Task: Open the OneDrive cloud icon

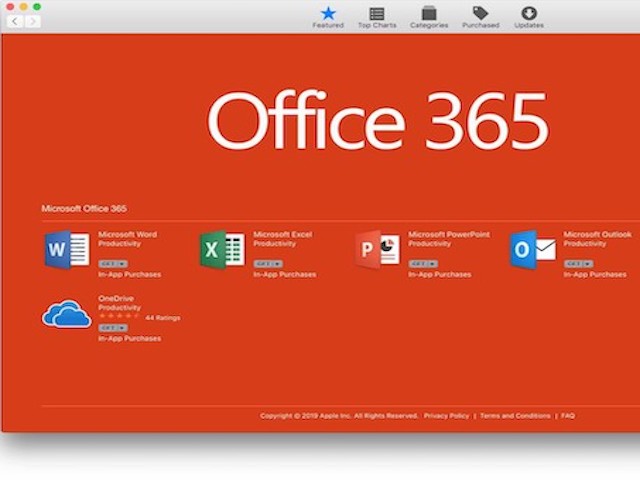Action: coord(66,314)
